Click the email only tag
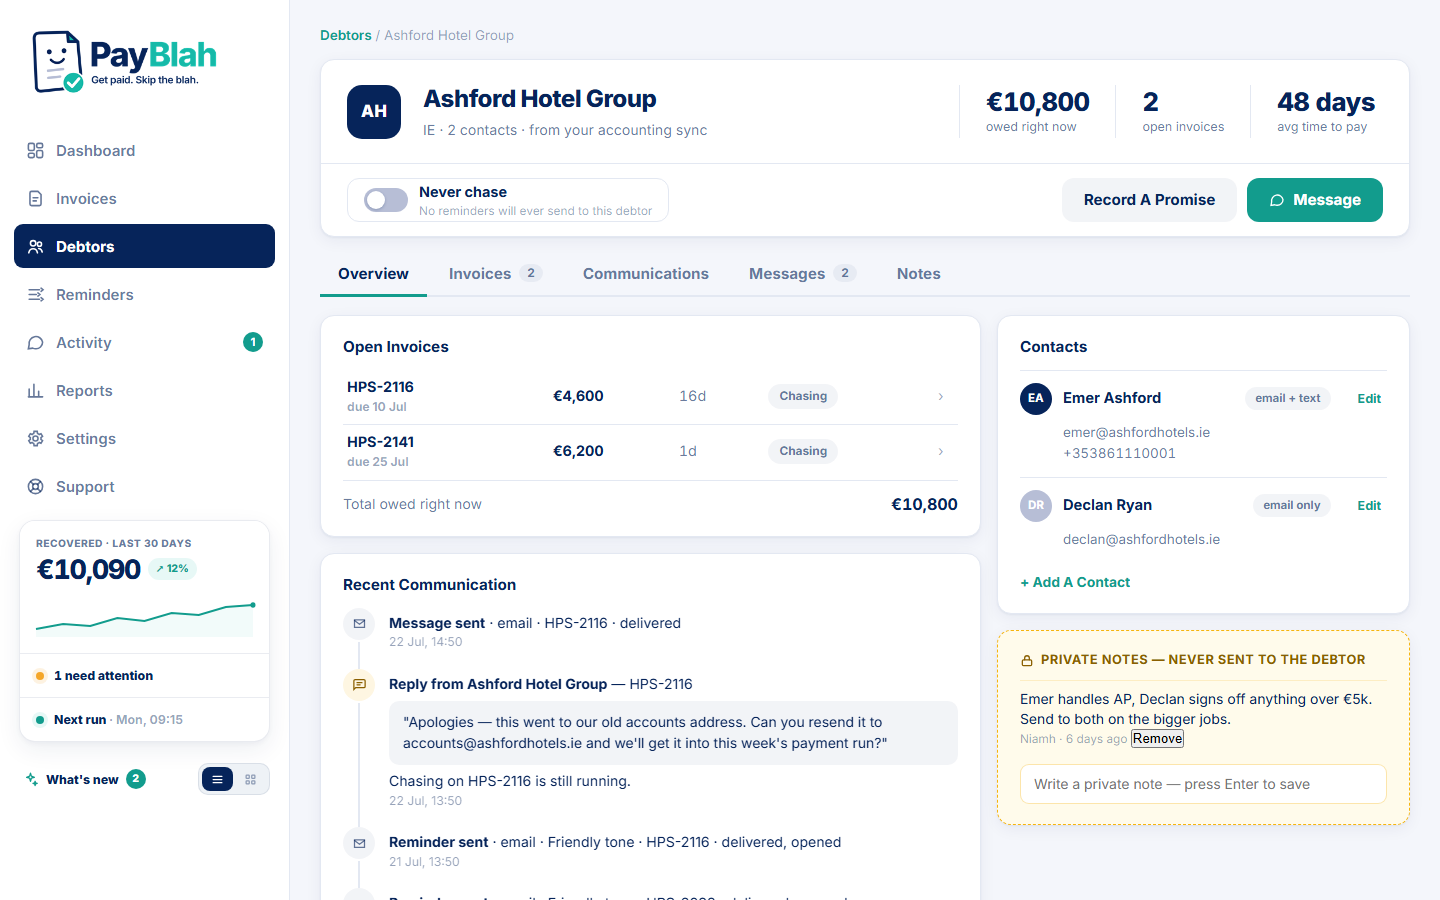 click(x=1292, y=505)
